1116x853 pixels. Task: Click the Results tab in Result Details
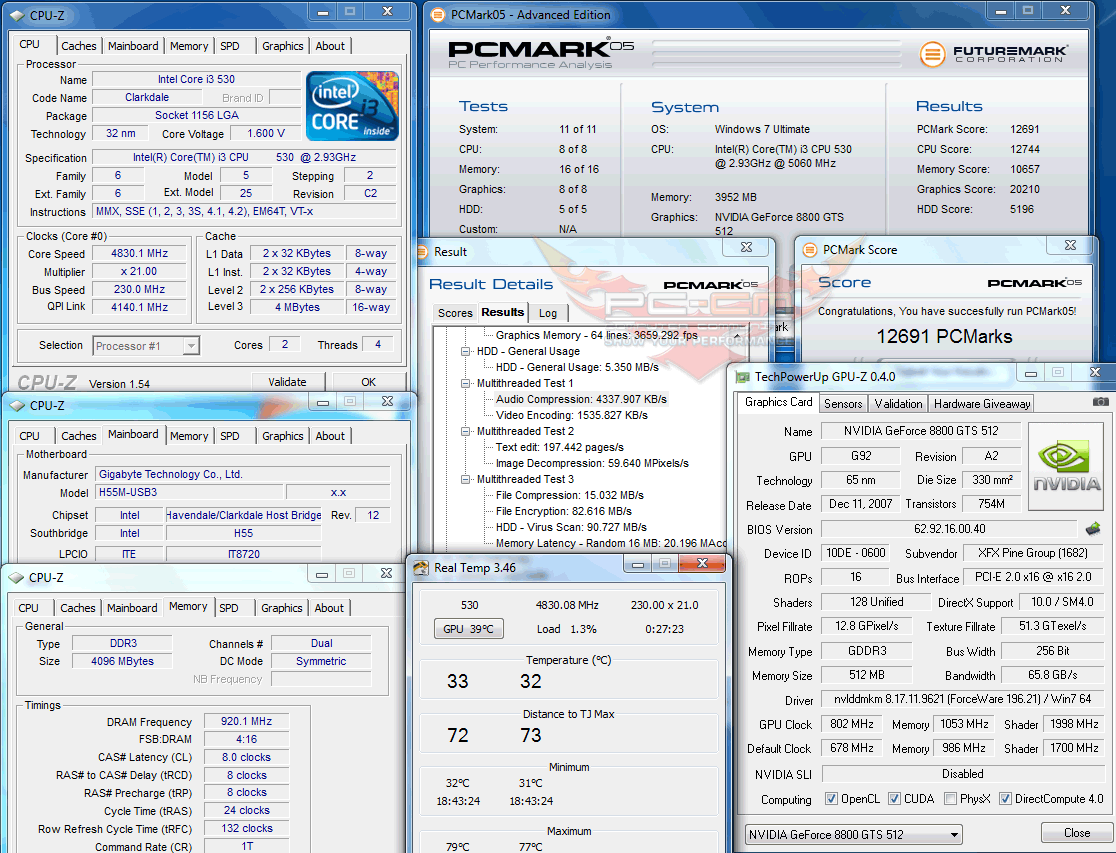(502, 312)
